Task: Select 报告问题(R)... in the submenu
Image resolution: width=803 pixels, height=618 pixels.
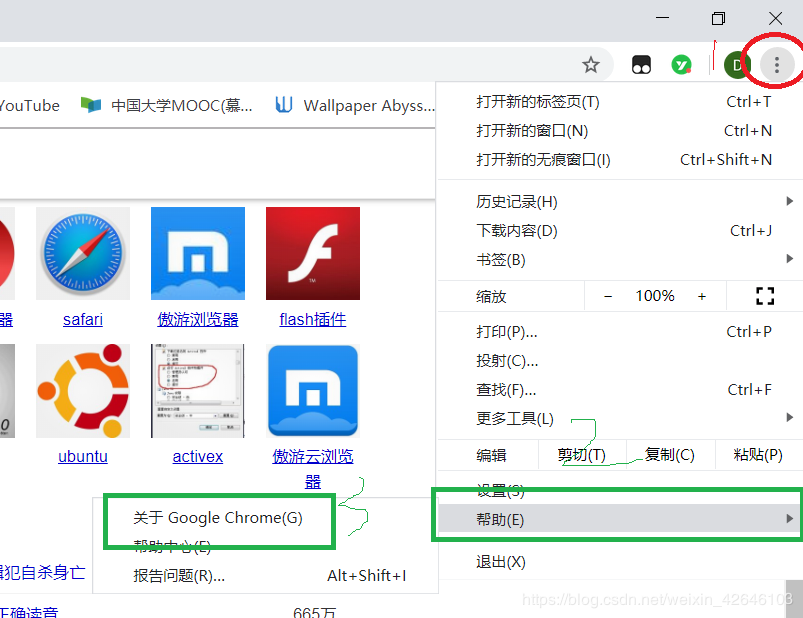Action: (x=265, y=576)
